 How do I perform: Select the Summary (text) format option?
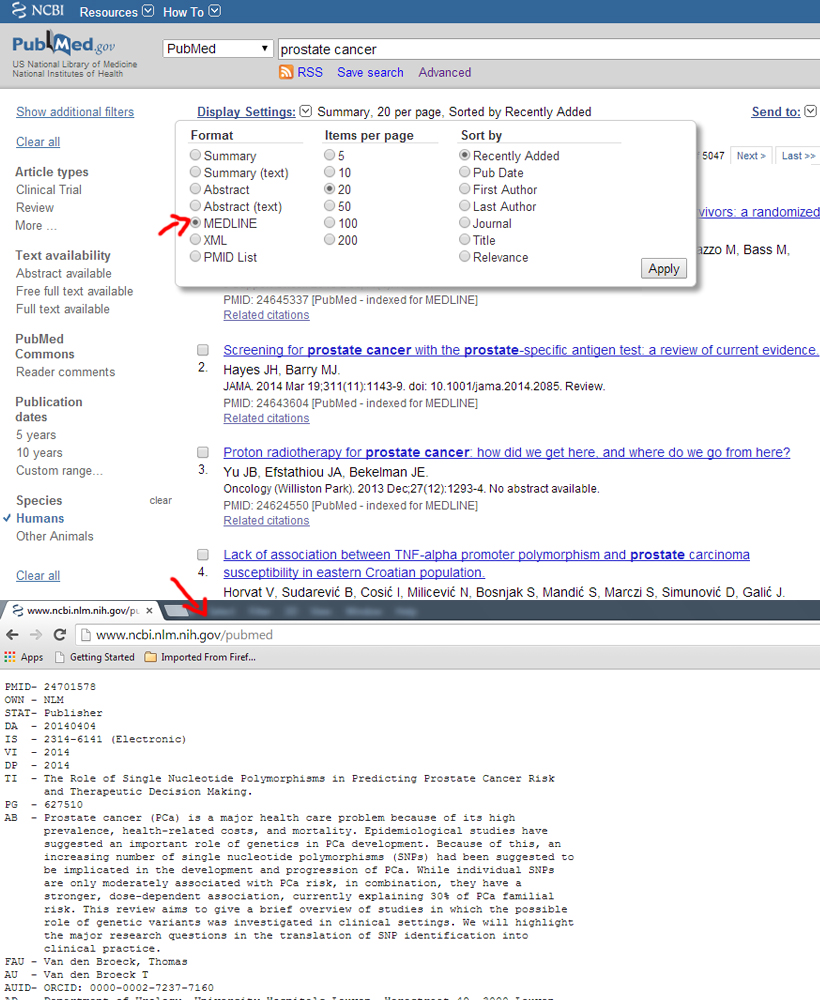[x=196, y=172]
